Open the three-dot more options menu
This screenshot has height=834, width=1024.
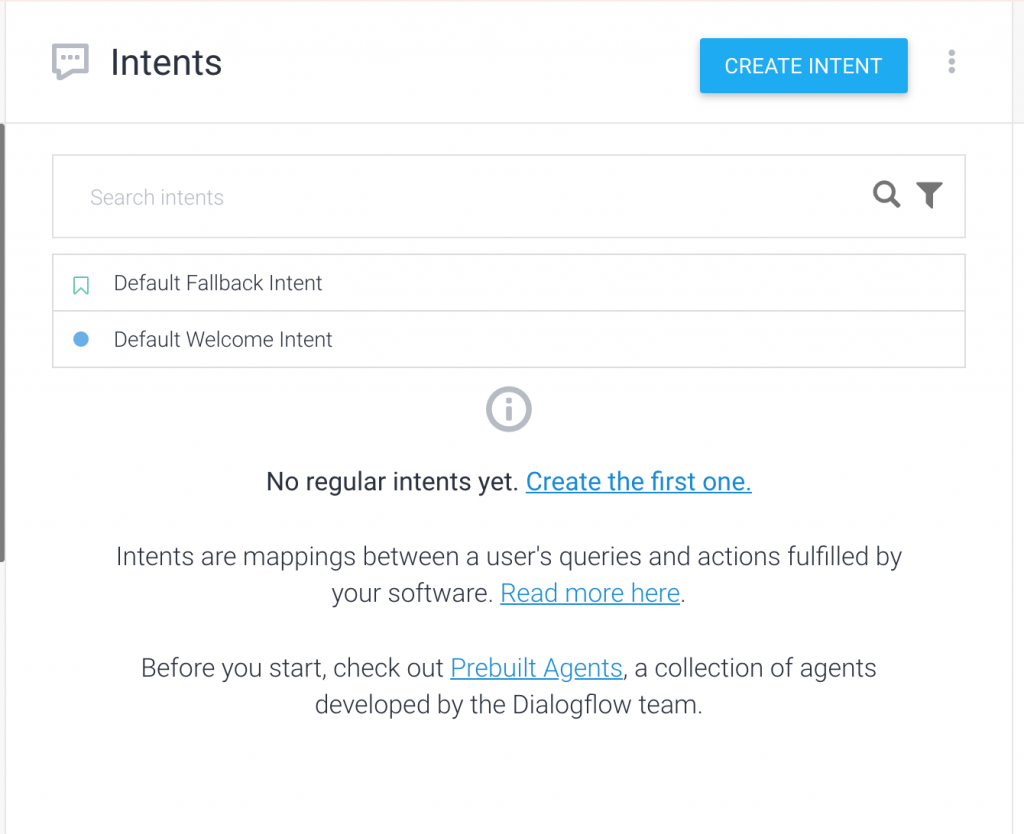[x=951, y=63]
